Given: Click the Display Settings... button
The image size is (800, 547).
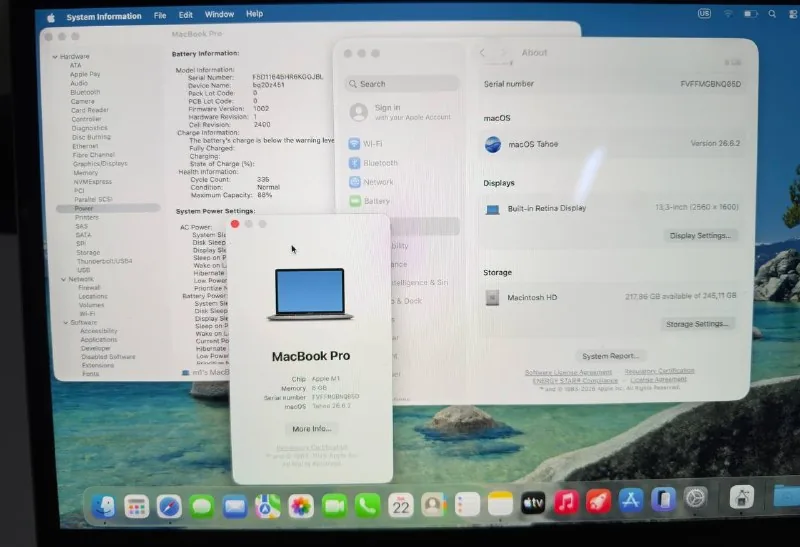Looking at the screenshot, I should coord(700,236).
